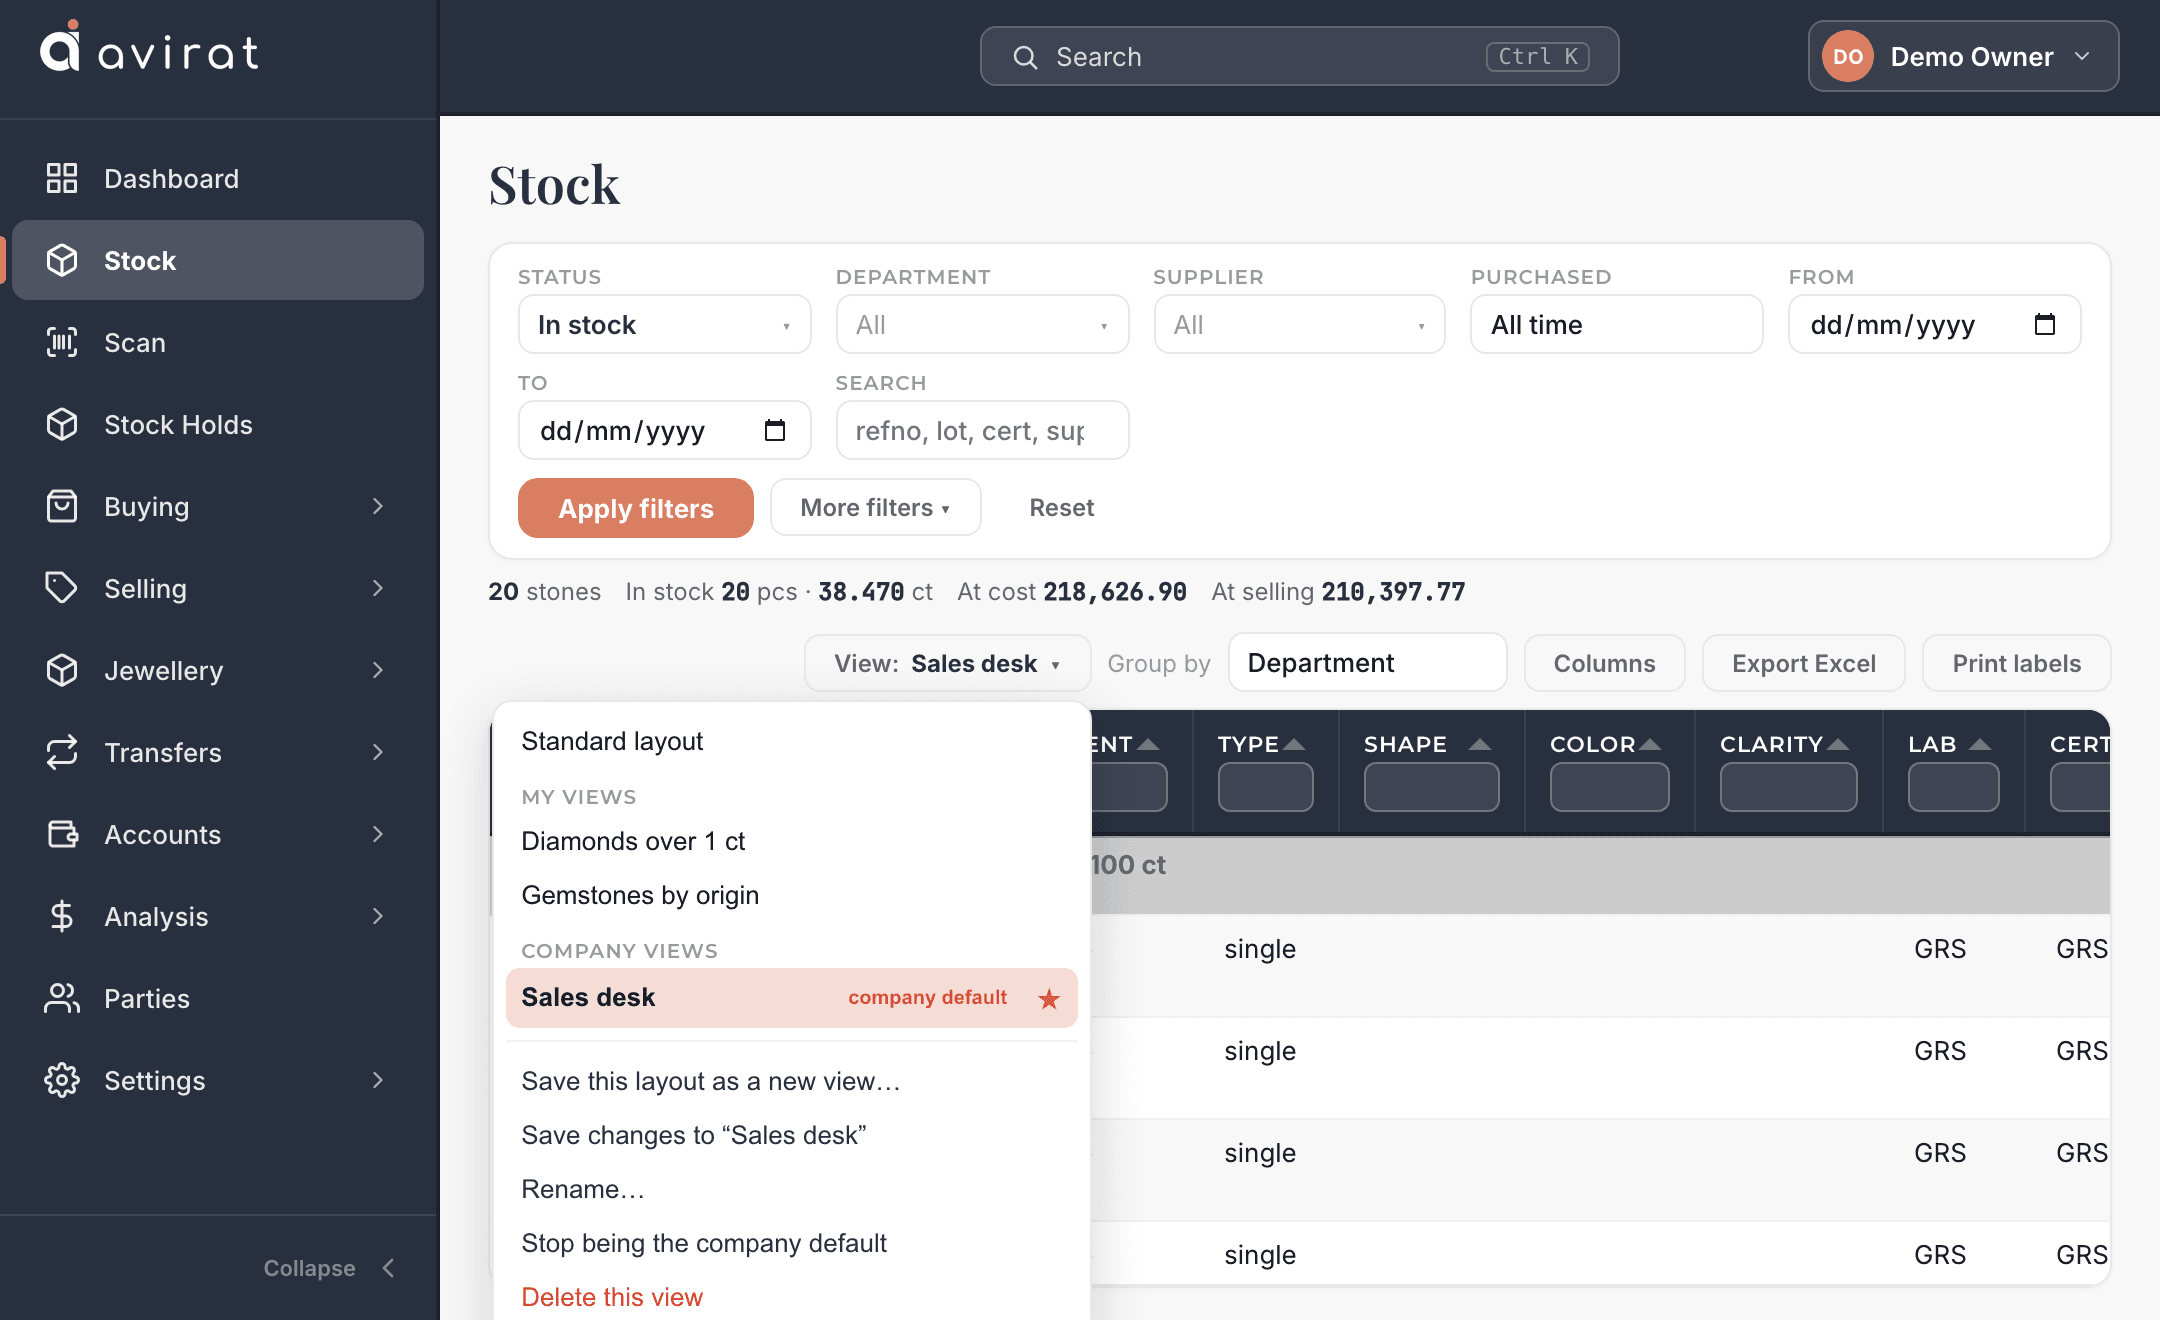Sort by the TYPE column arrow

(x=1294, y=744)
